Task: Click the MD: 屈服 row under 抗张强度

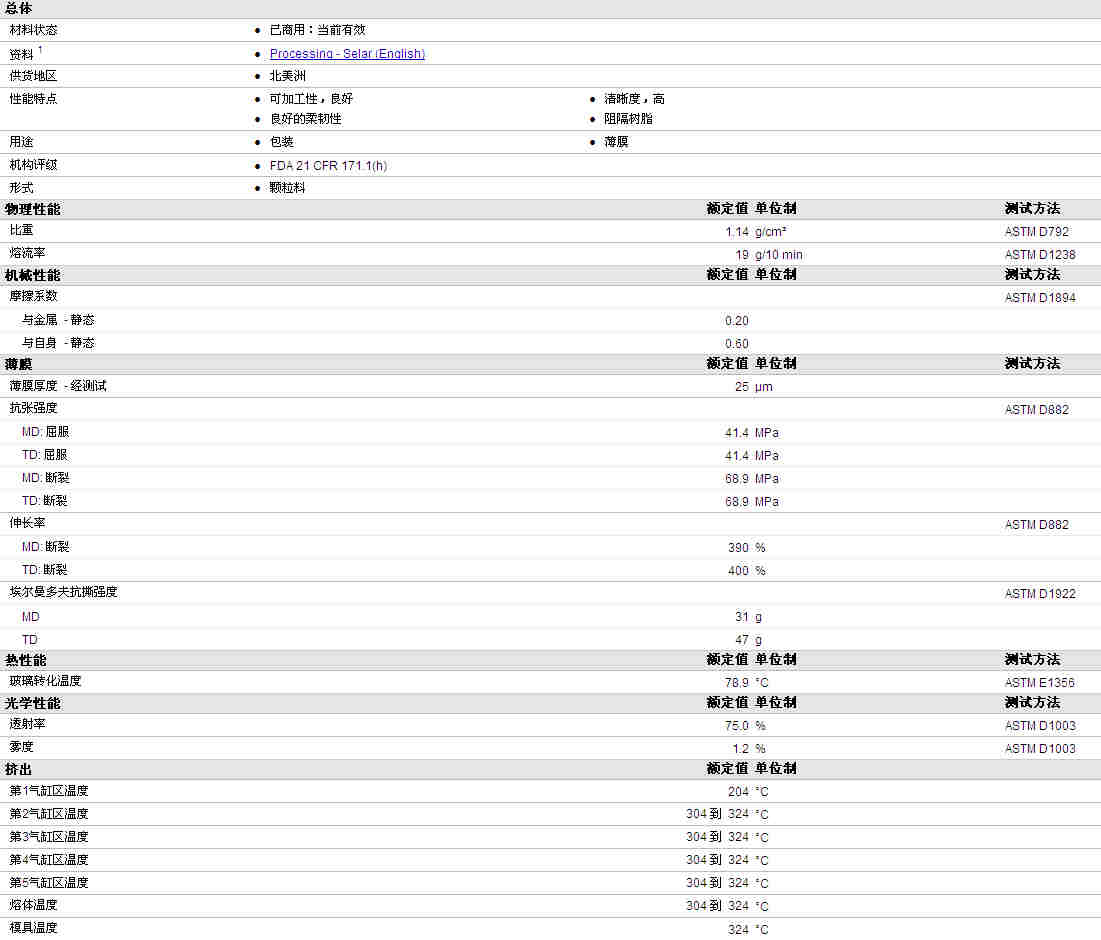Action: [45, 432]
